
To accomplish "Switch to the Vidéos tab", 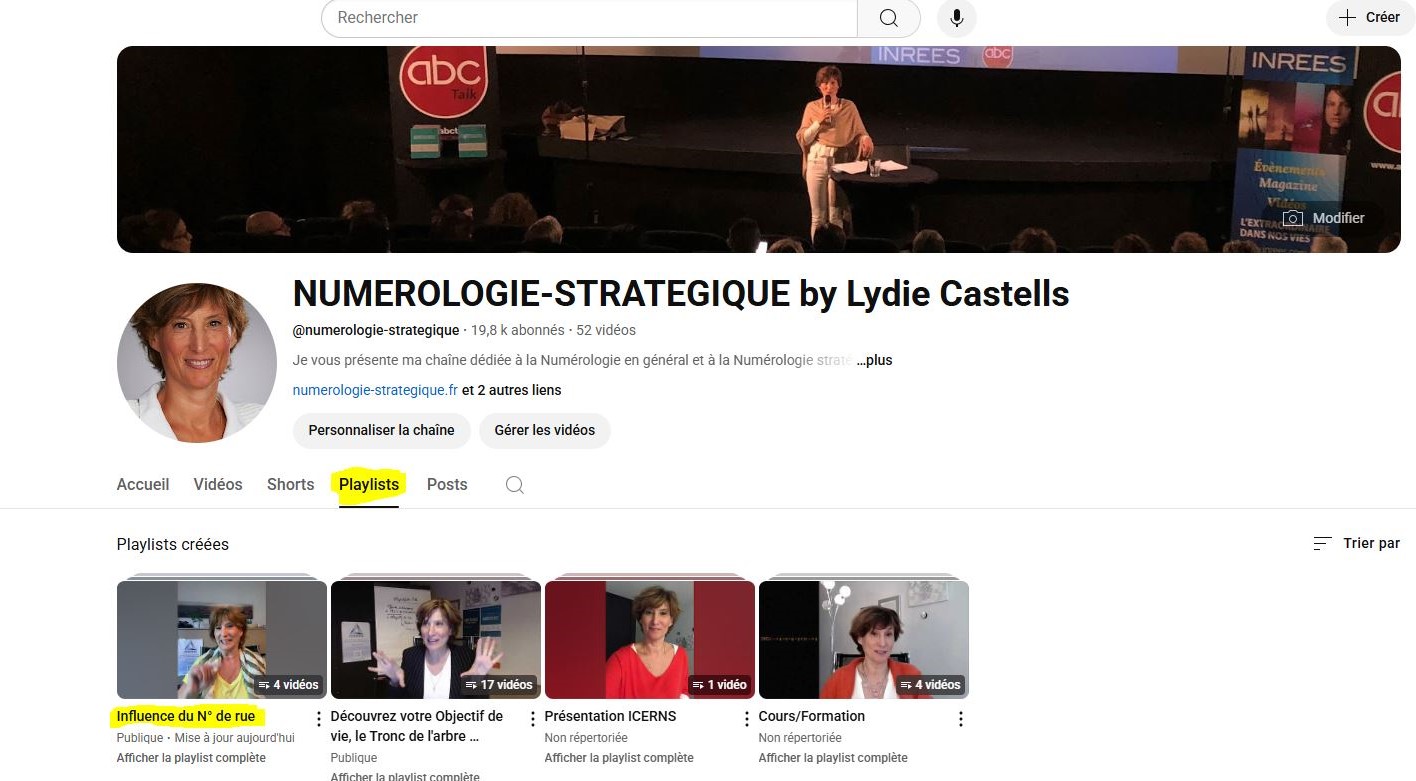I will point(218,484).
